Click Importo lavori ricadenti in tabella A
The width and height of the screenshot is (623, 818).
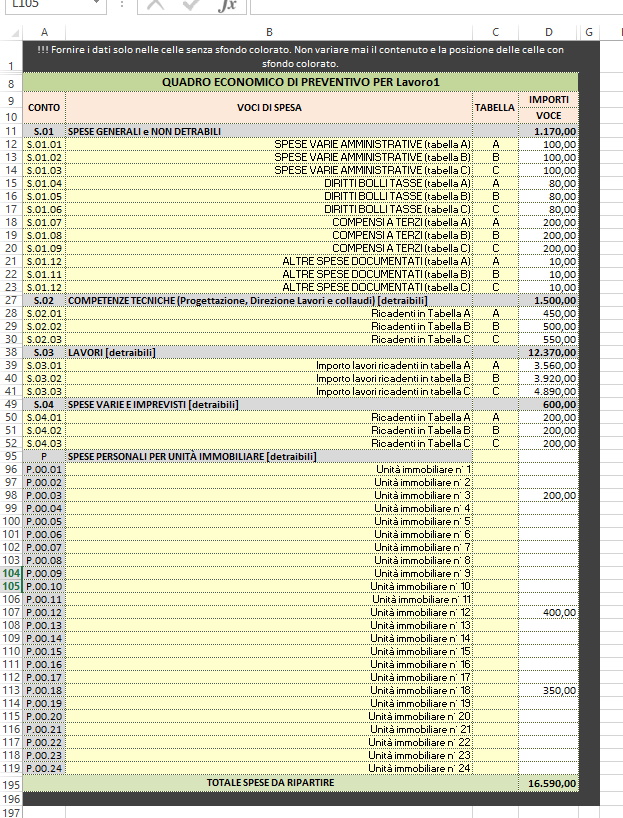click(x=269, y=366)
